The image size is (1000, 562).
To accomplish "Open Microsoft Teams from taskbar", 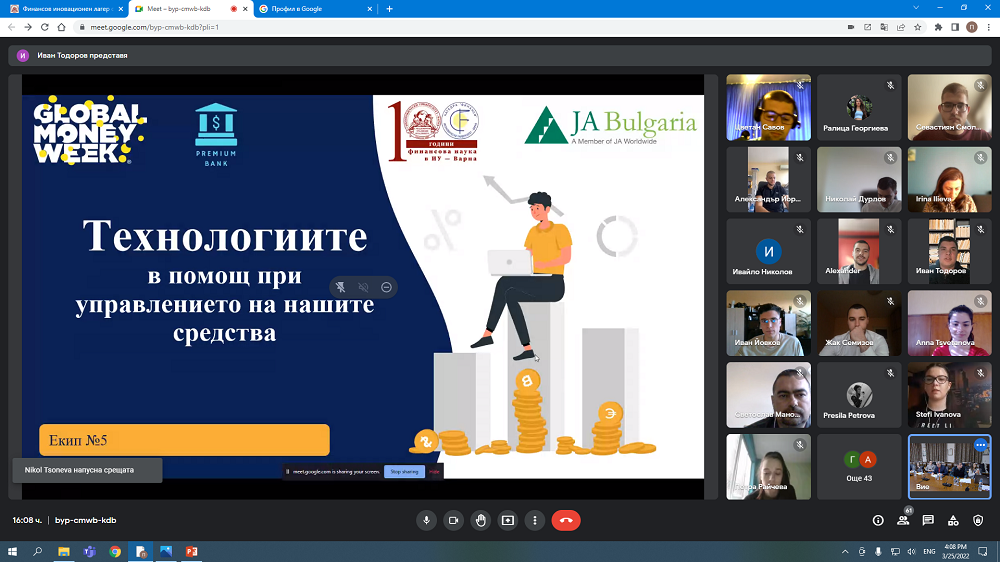I will point(89,551).
